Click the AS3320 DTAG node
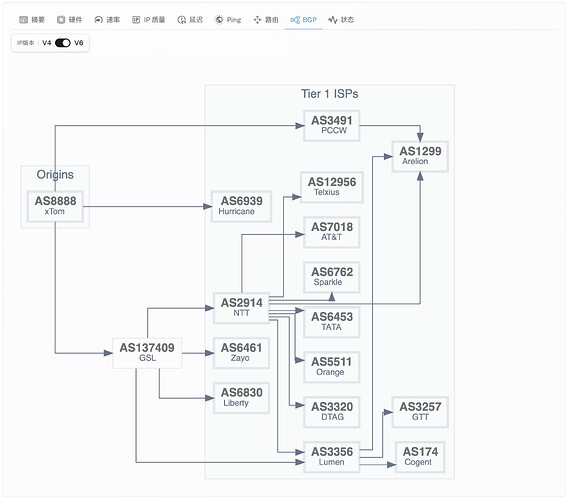 [332, 412]
